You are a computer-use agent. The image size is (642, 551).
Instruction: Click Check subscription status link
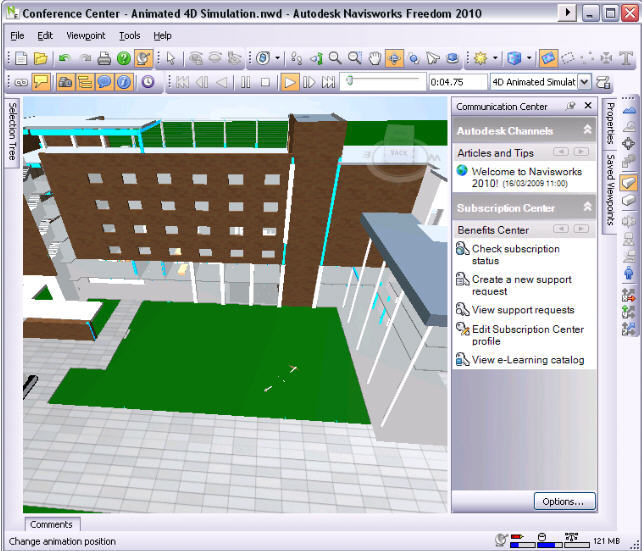click(x=515, y=254)
